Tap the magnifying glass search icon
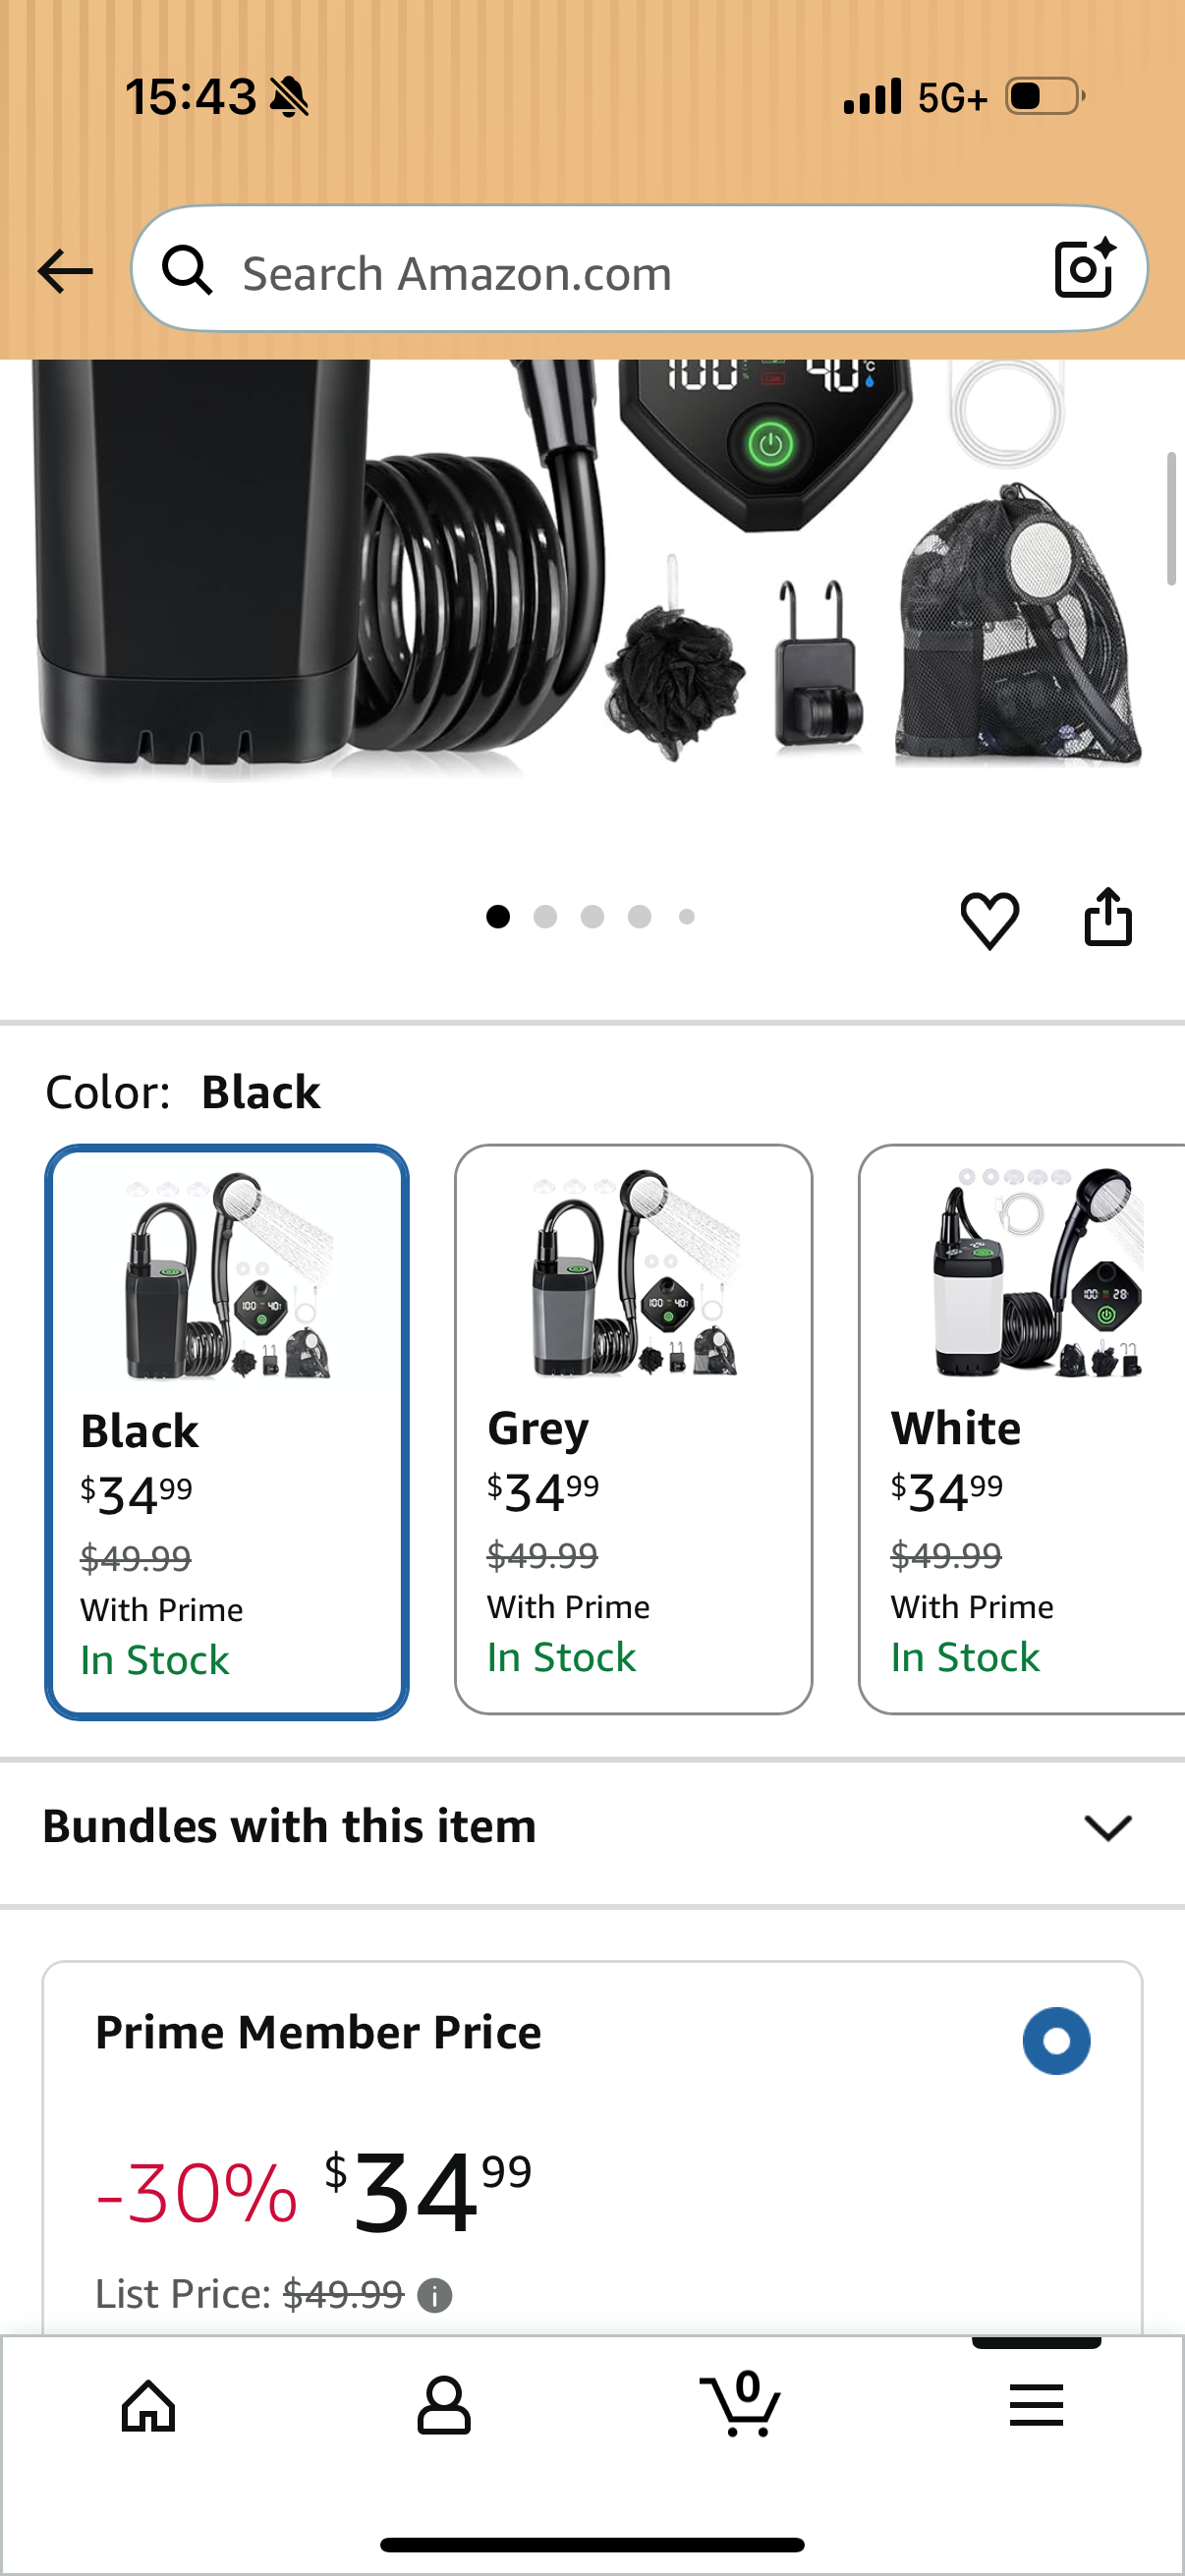This screenshot has height=2576, width=1185. tap(187, 270)
